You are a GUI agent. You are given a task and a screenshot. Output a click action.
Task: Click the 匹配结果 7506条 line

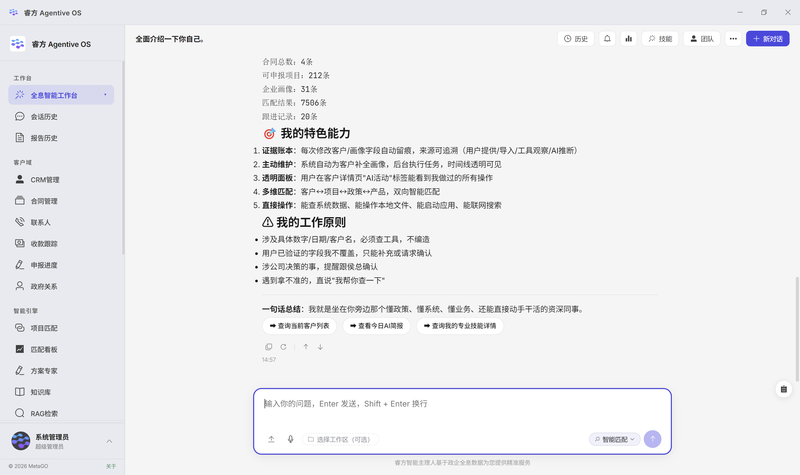pos(294,103)
